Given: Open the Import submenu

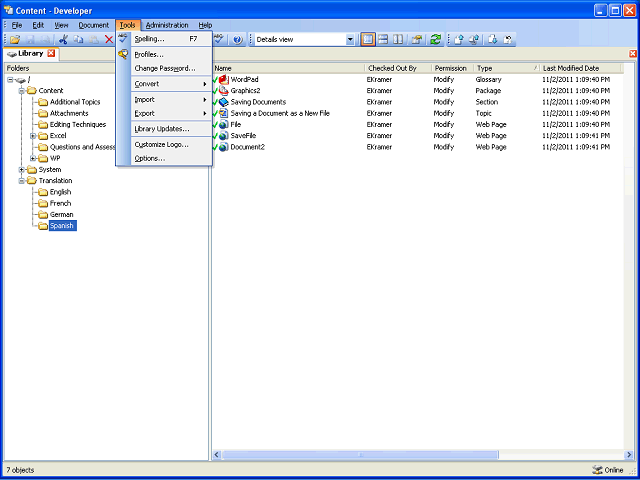Looking at the screenshot, I should tap(164, 100).
